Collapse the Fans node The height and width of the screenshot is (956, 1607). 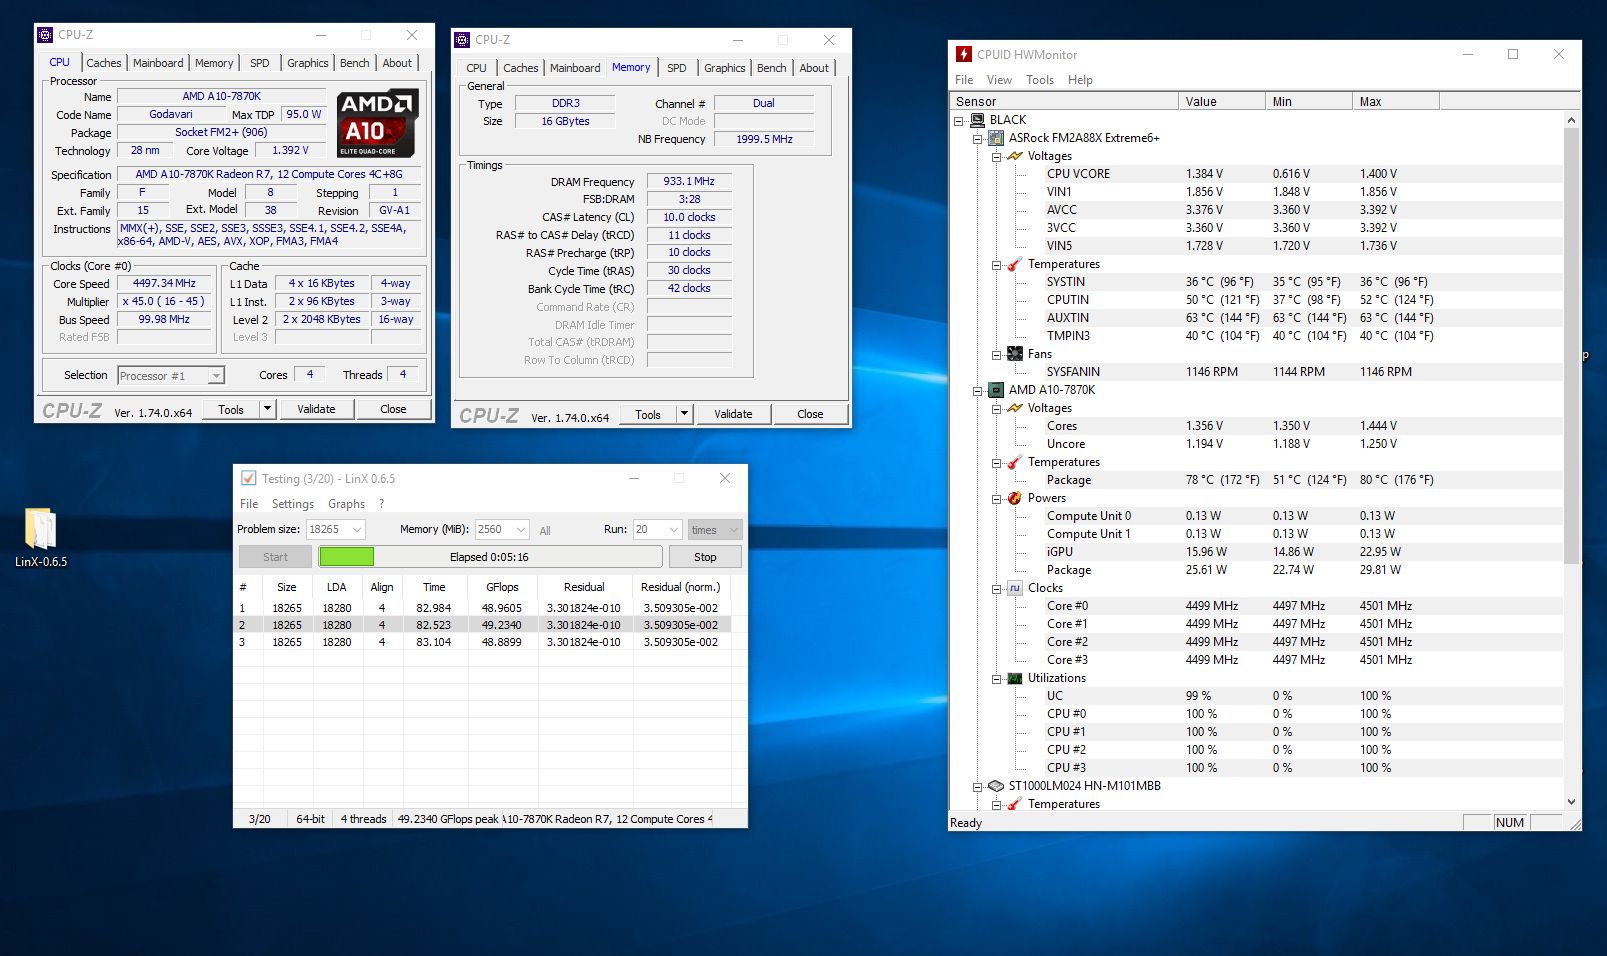pyautogui.click(x=996, y=354)
